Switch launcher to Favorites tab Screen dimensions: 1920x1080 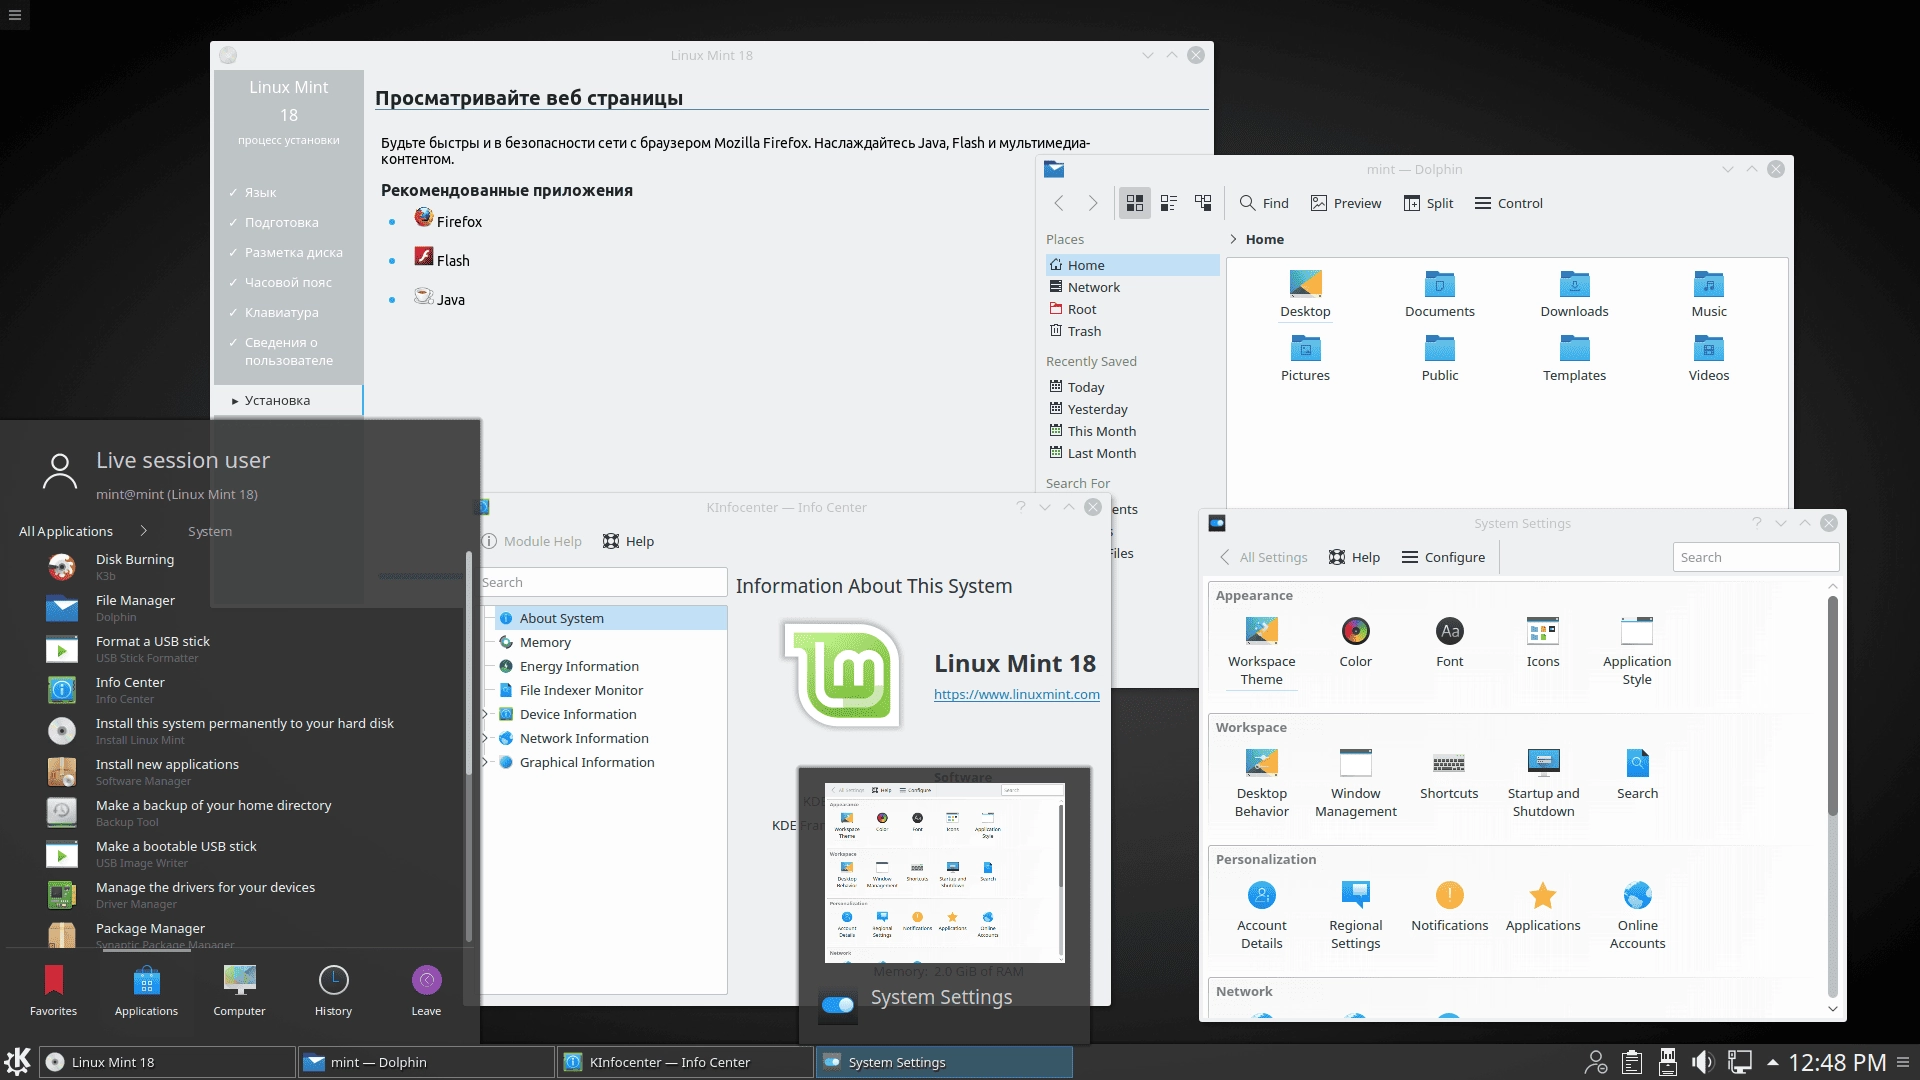pyautogui.click(x=53, y=990)
